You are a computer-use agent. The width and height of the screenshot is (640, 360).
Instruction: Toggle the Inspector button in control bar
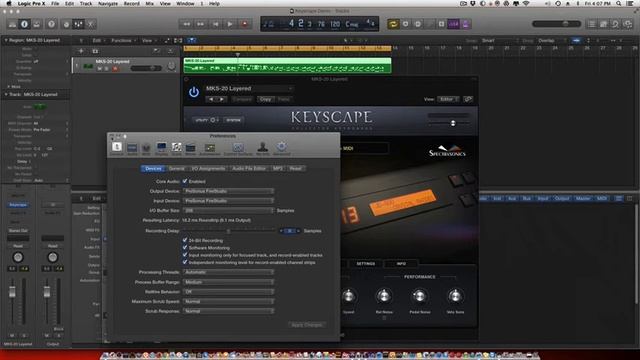pyautogui.click(x=24, y=24)
